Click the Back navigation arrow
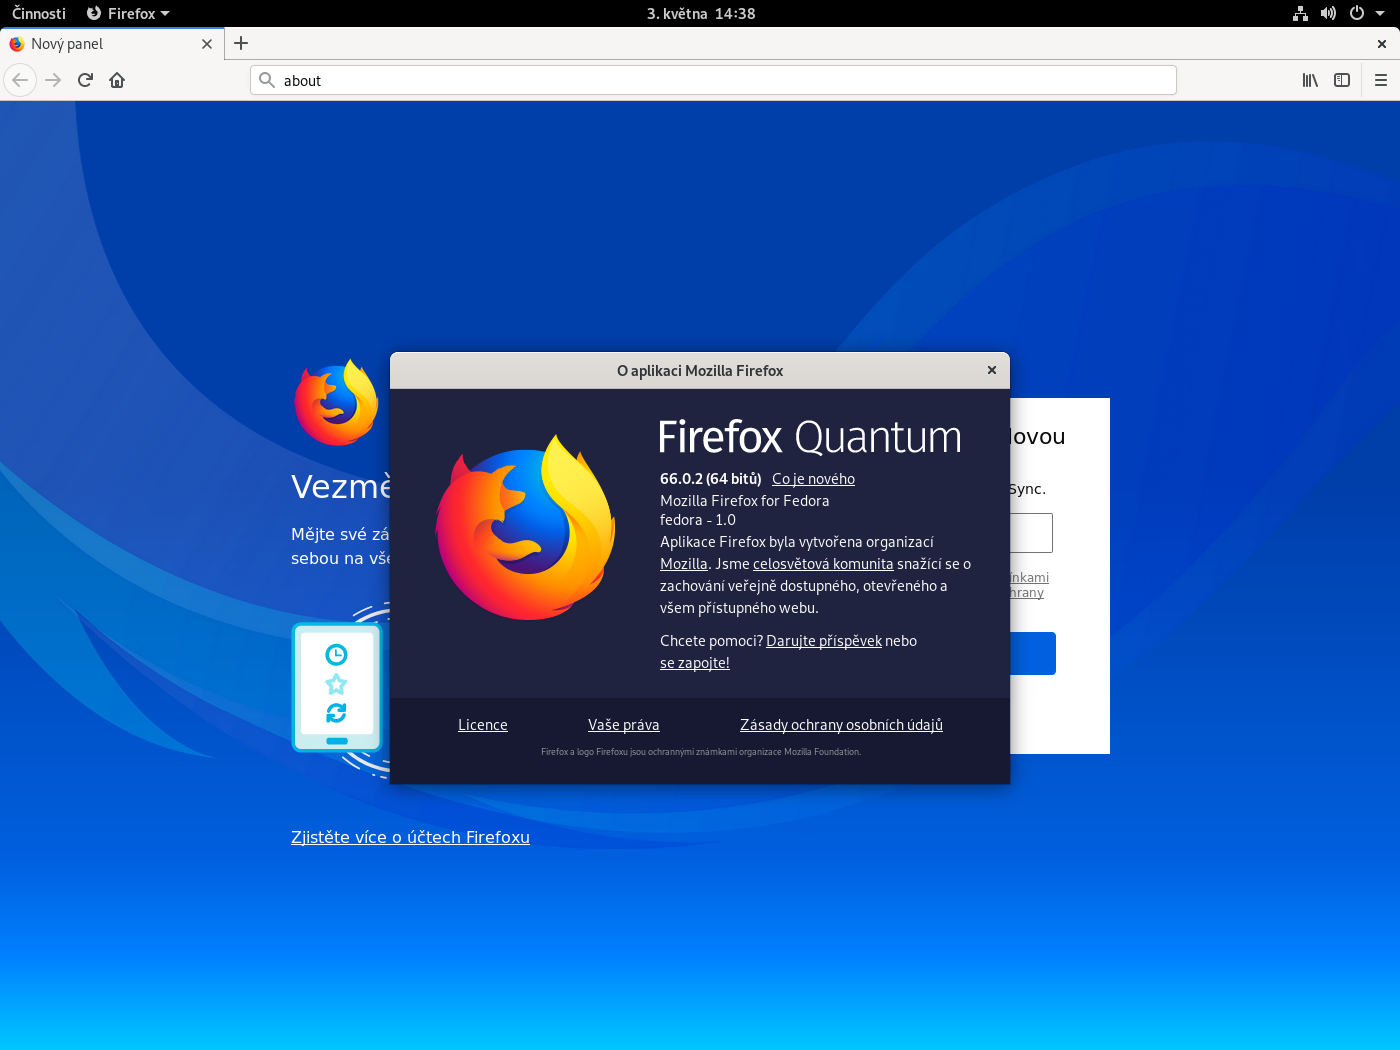The width and height of the screenshot is (1400, 1050). click(x=20, y=80)
